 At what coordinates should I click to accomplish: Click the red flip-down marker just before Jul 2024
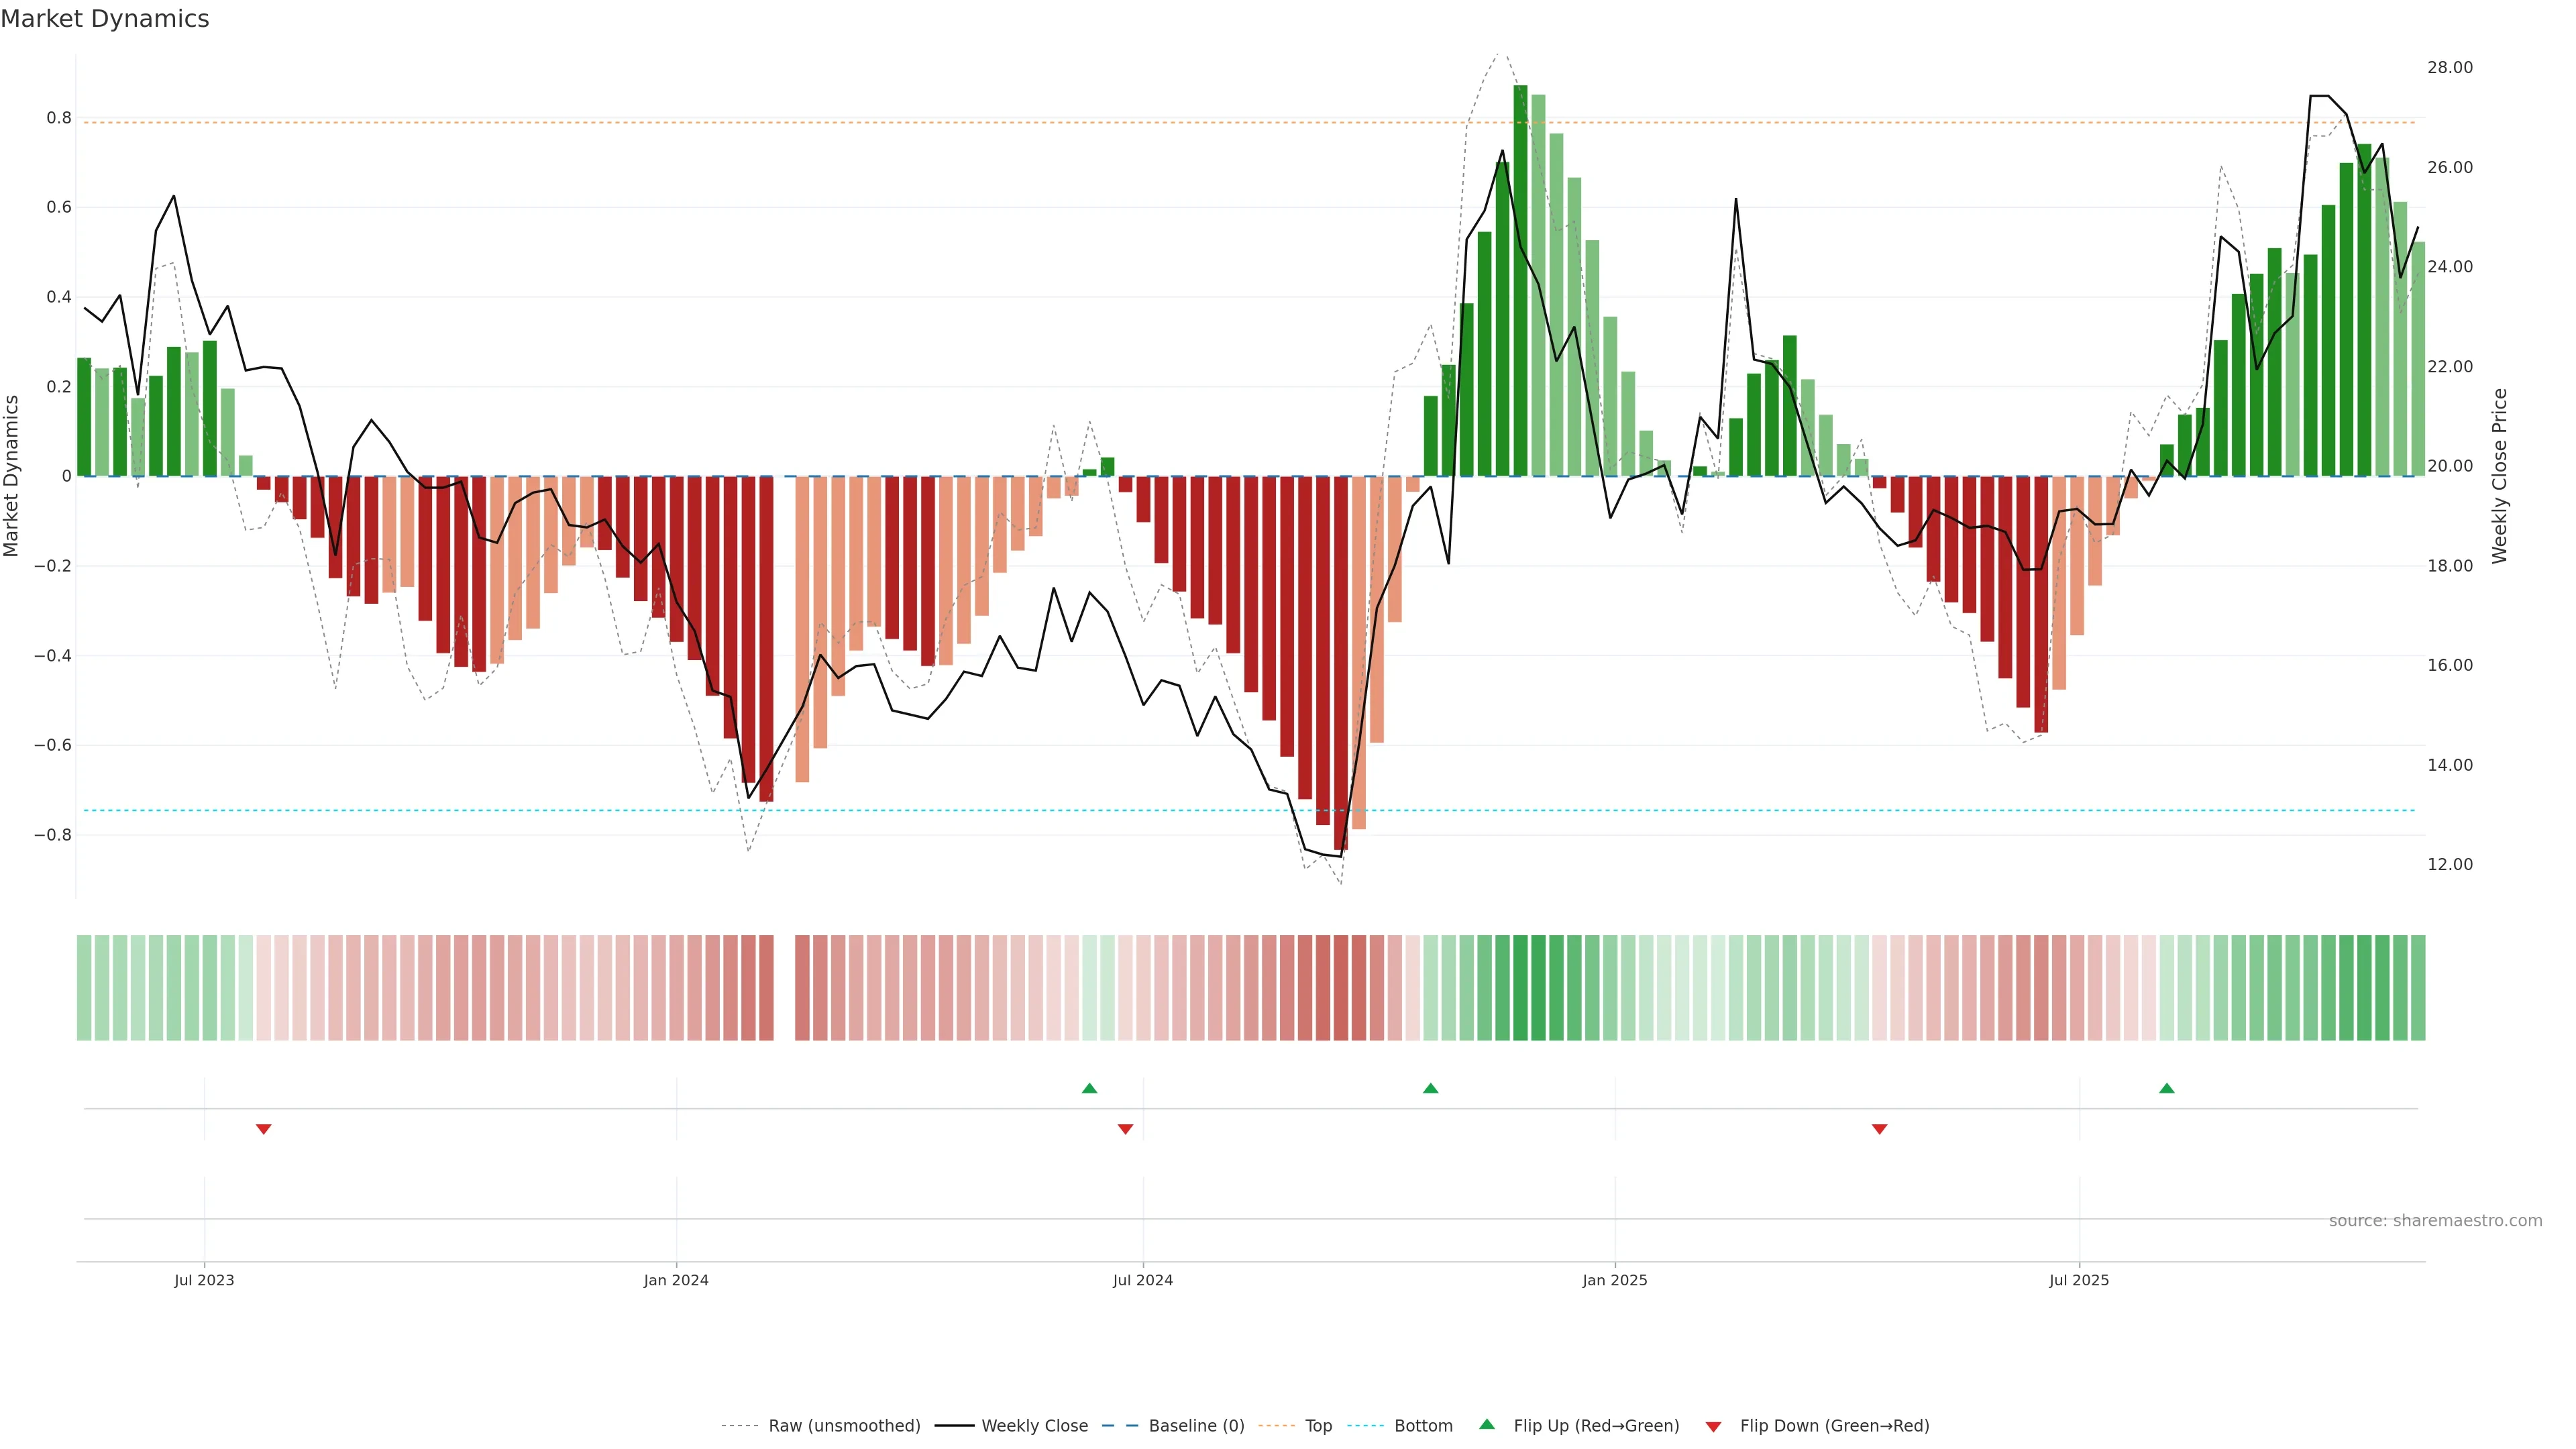point(1125,1129)
